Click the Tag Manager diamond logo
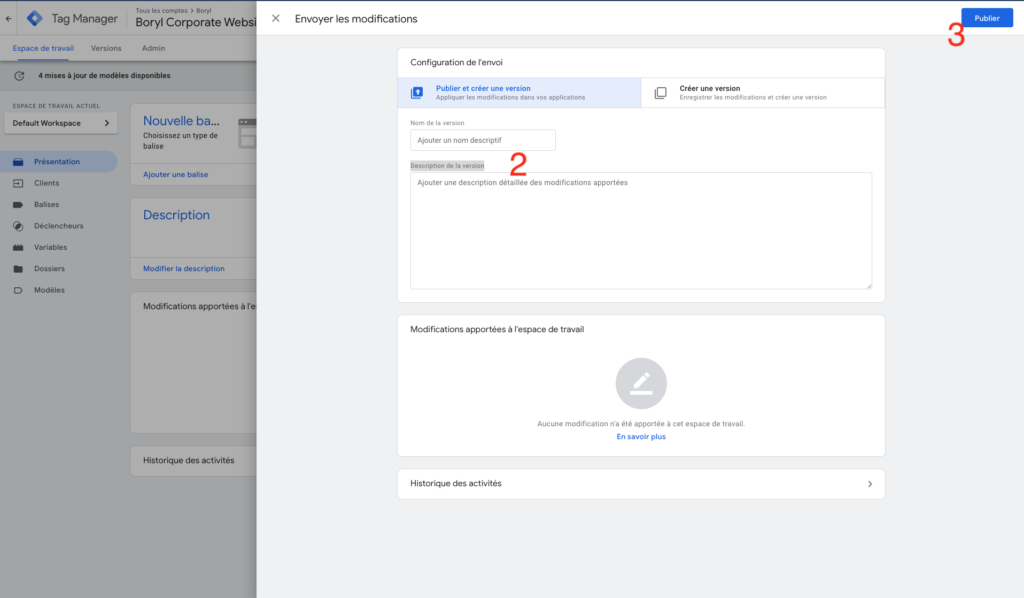The image size is (1024, 598). [35, 19]
